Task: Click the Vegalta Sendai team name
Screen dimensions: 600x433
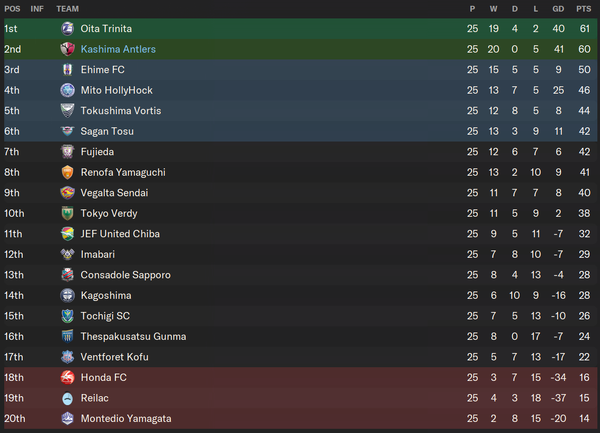Action: click(x=114, y=193)
